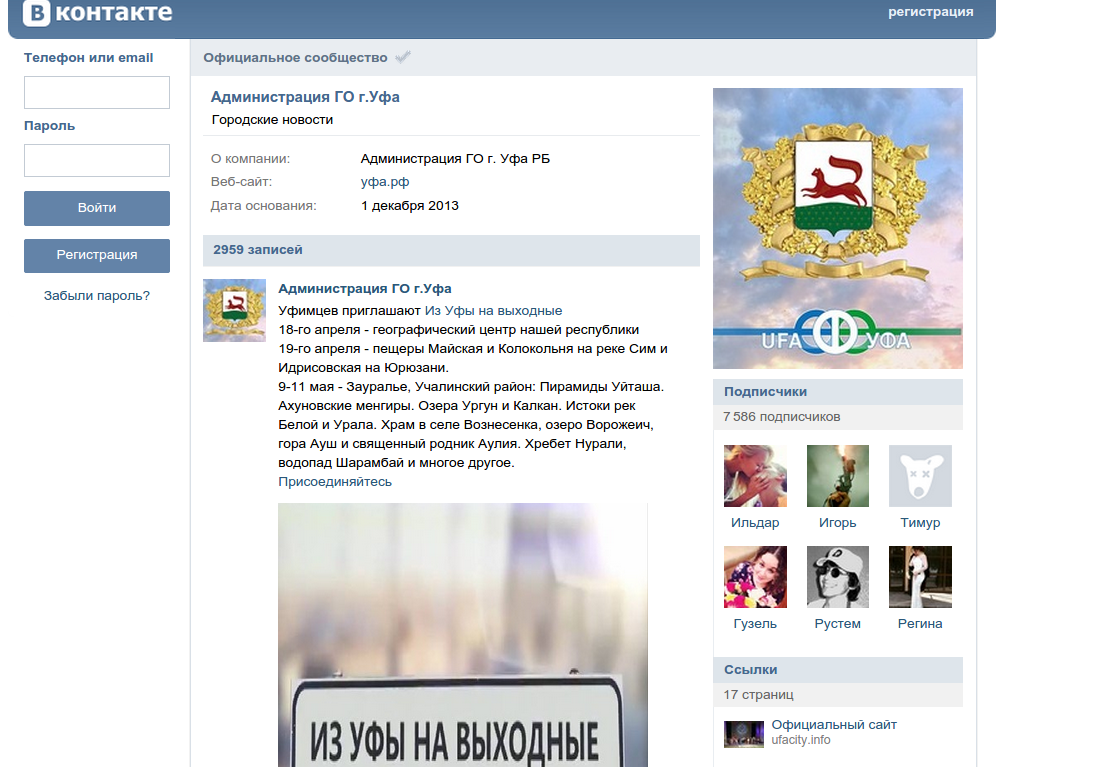Click the verified checkmark icon
The height and width of the screenshot is (767, 1103).
tap(402, 57)
